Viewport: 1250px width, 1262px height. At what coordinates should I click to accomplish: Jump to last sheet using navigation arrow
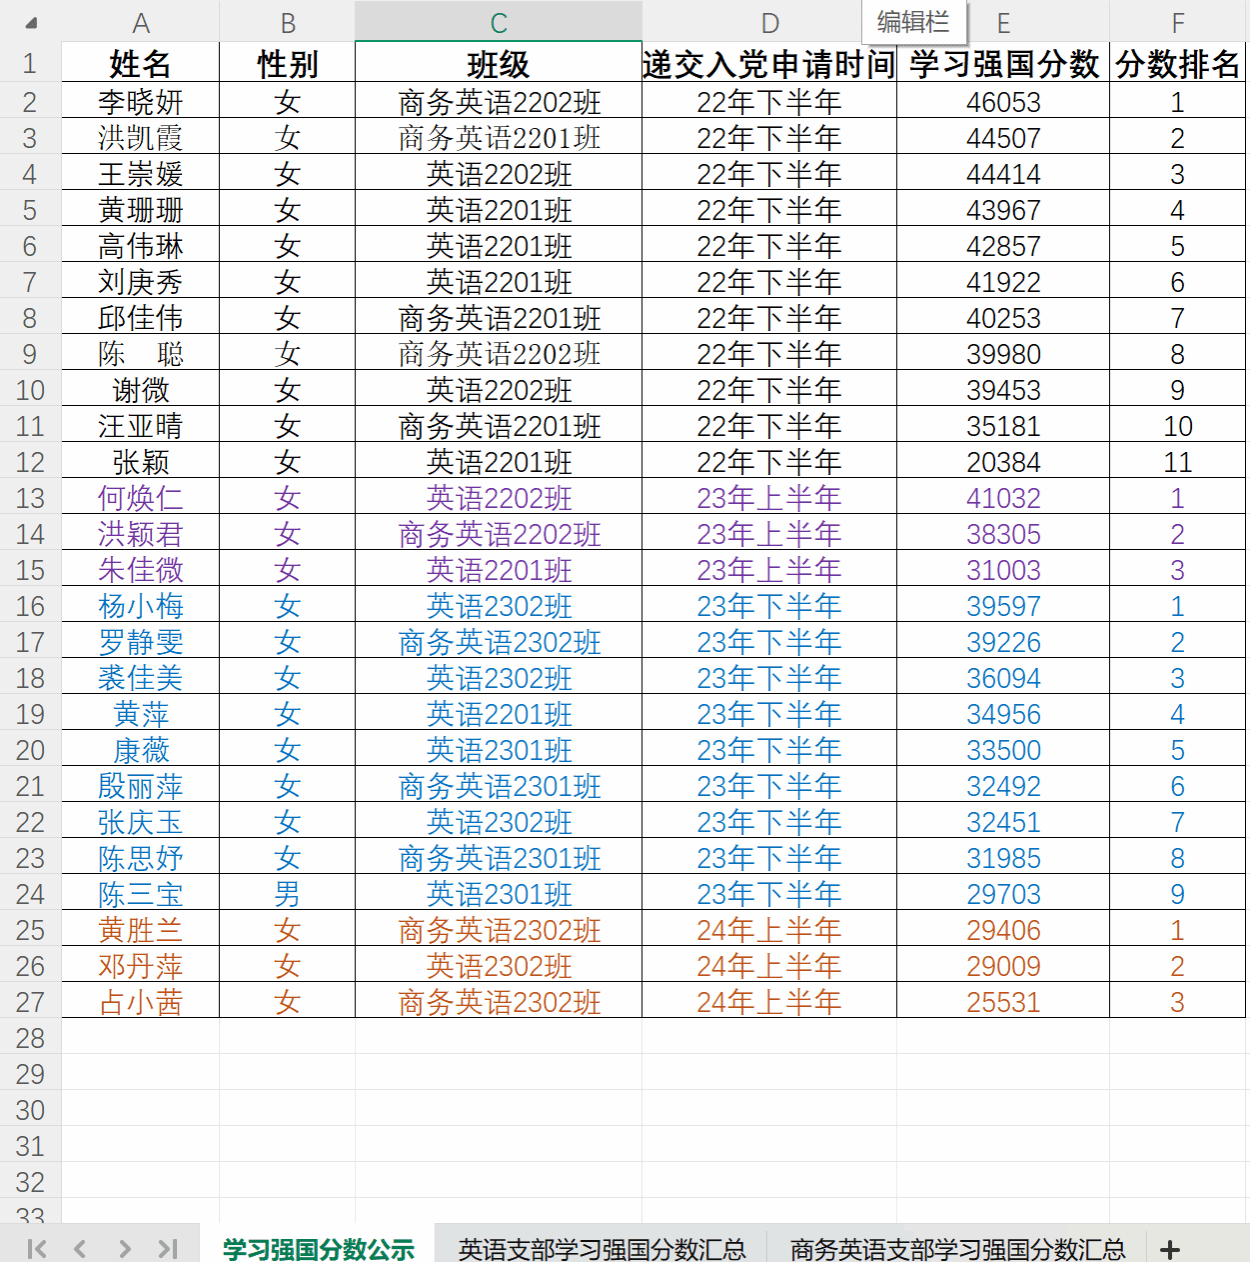pos(167,1248)
